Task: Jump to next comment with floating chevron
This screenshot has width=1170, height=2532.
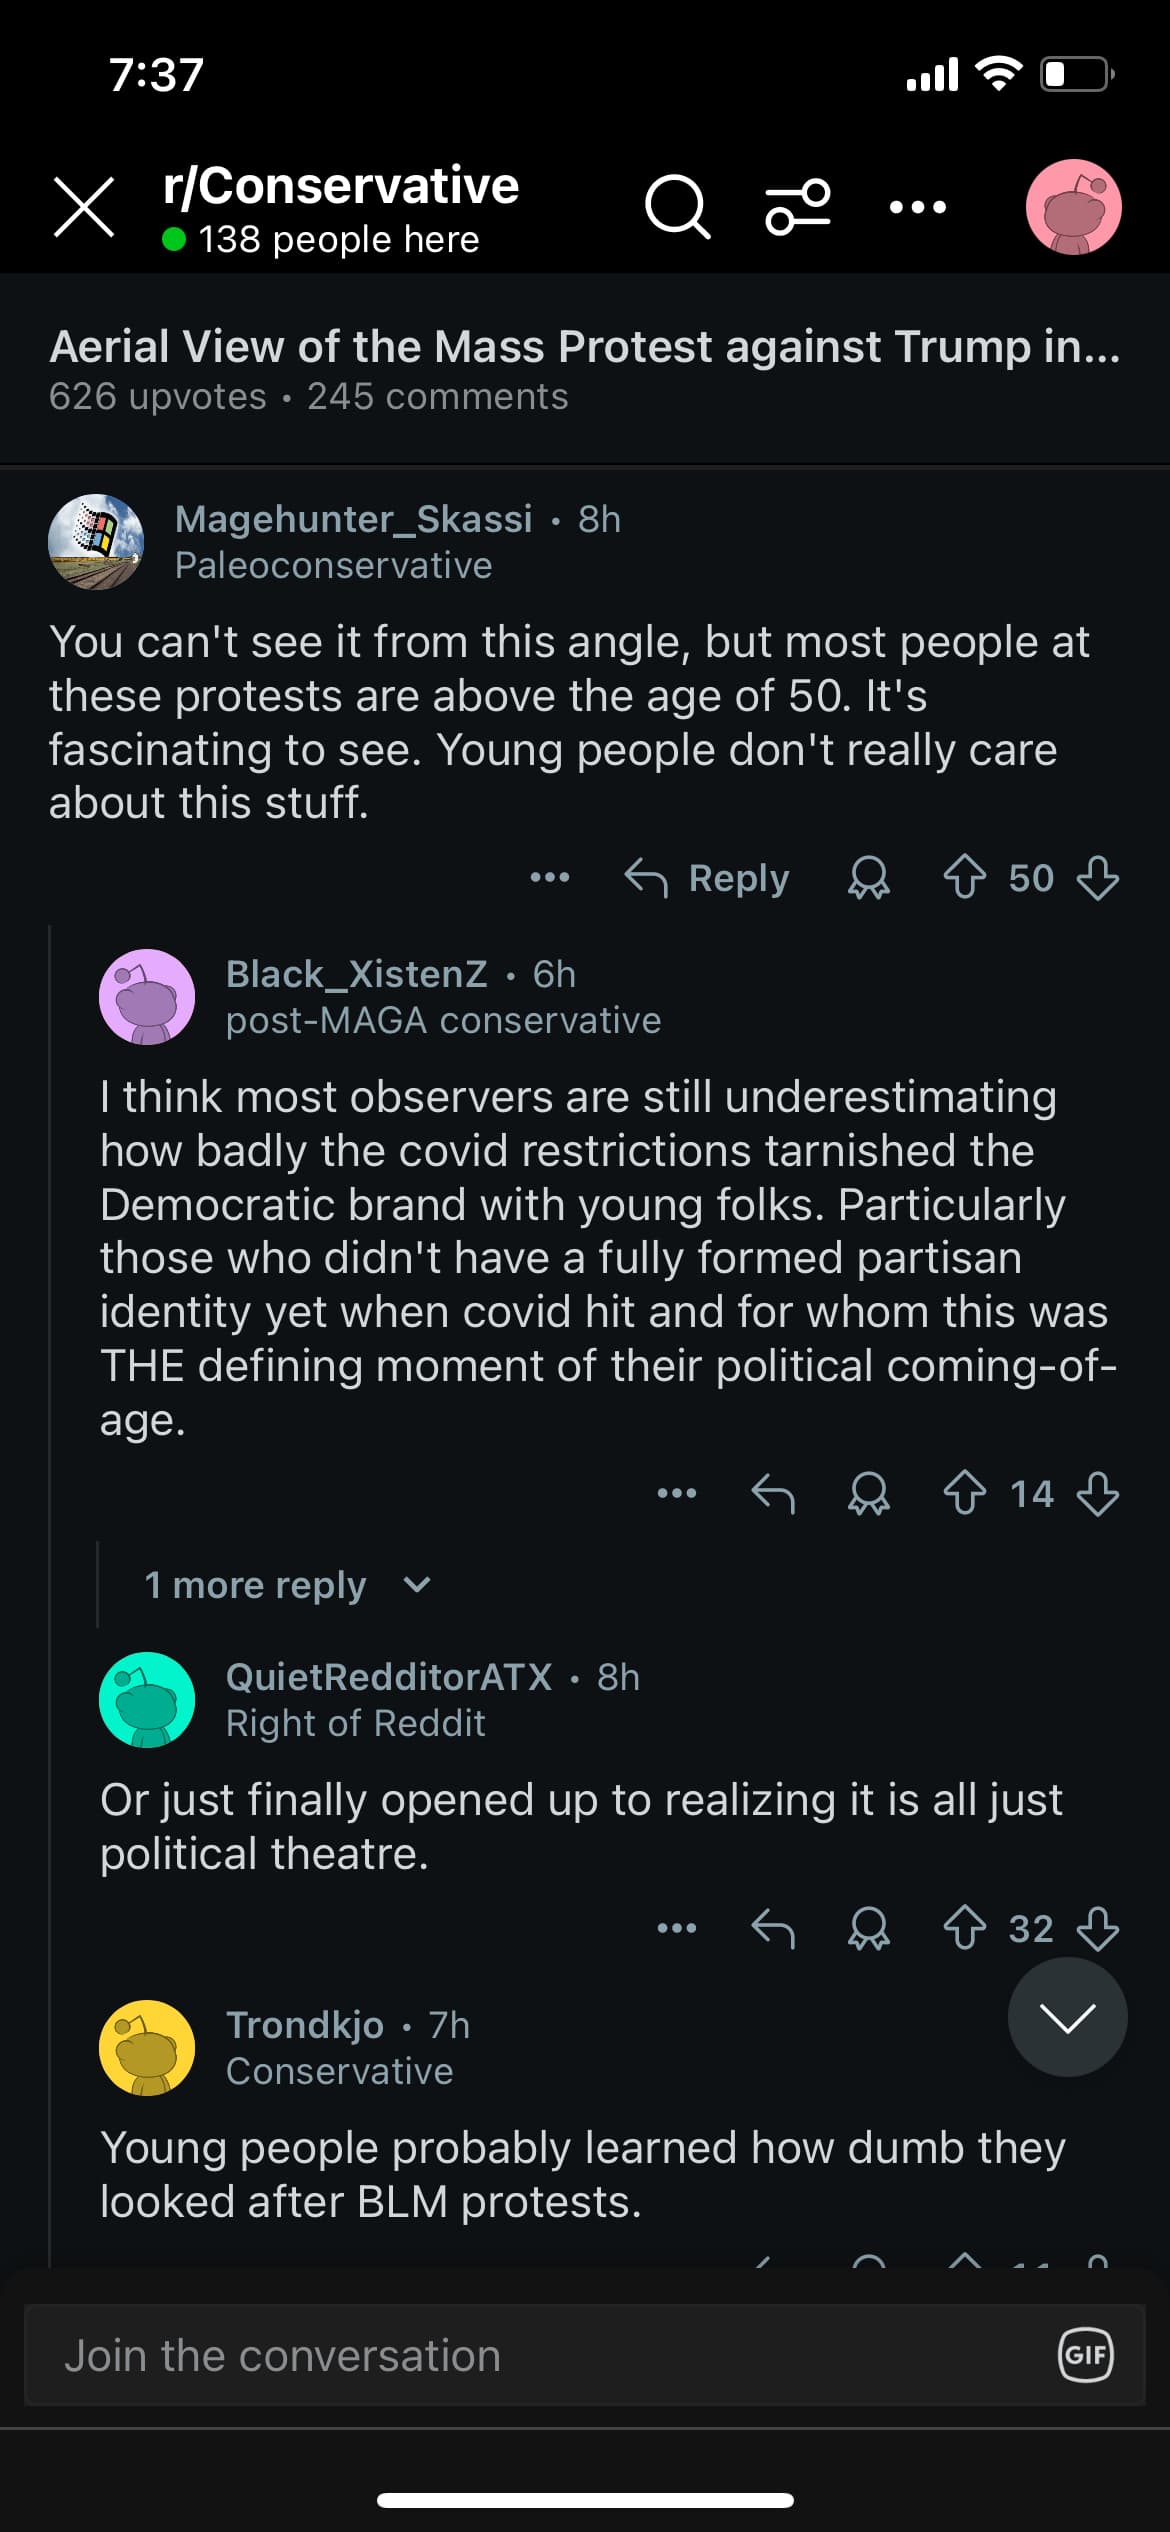Action: (x=1067, y=2017)
